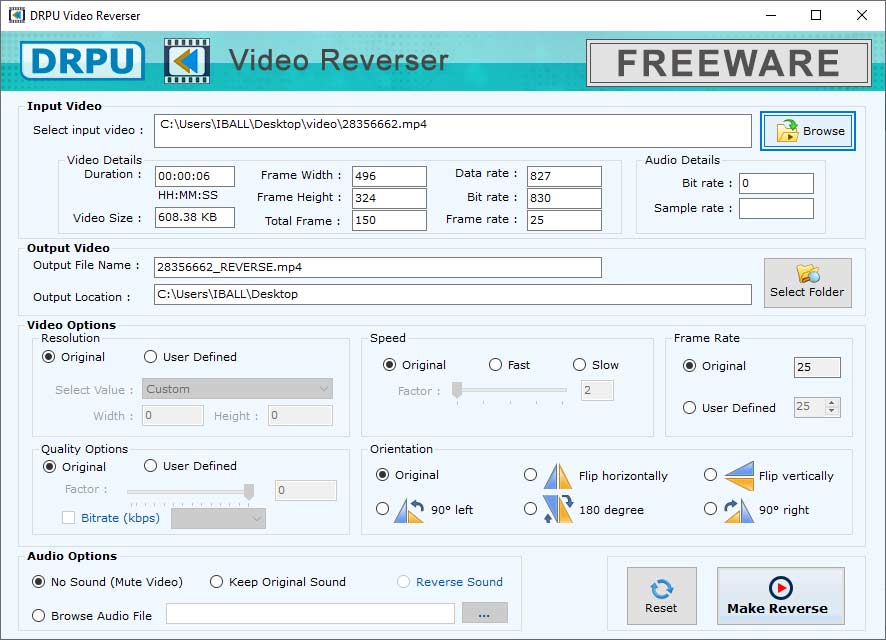Open the Bitrate kbps dropdown
The image size is (886, 640).
(218, 519)
